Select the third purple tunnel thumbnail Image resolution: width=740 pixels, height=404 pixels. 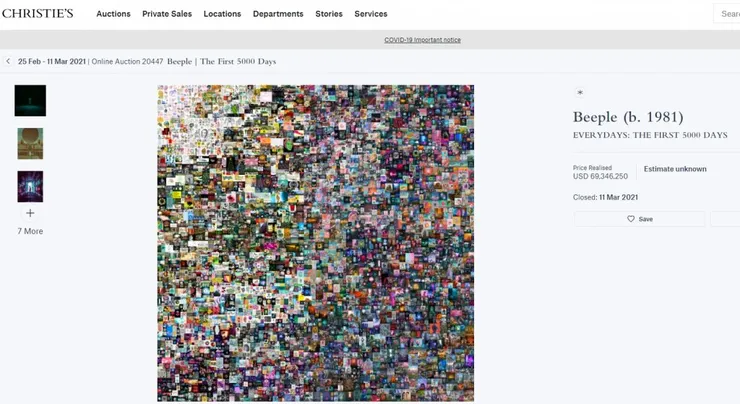point(30,186)
